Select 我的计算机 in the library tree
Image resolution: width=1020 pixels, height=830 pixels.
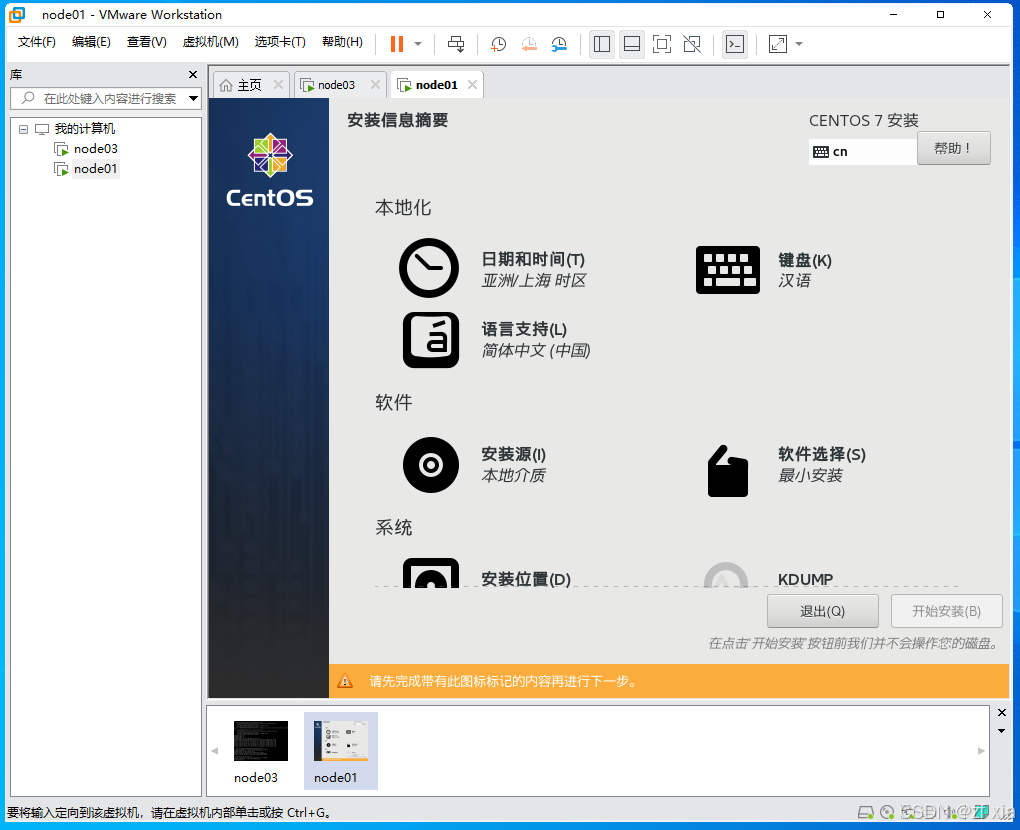(x=85, y=129)
